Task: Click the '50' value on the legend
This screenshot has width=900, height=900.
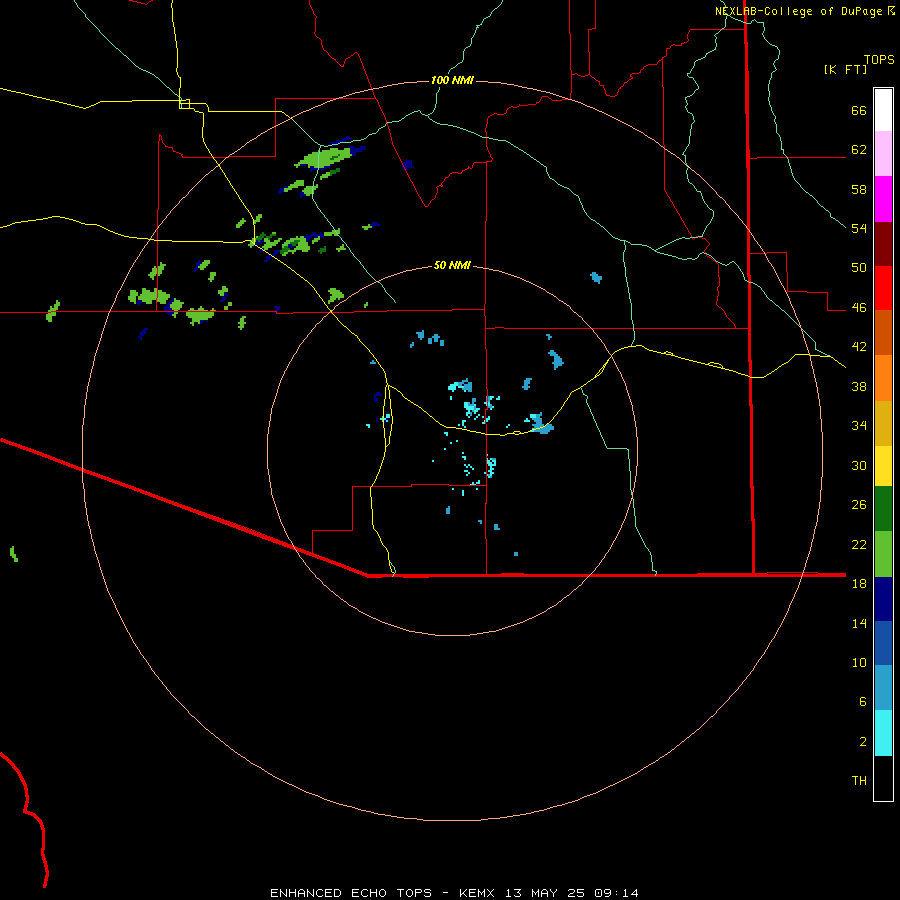Action: point(859,268)
